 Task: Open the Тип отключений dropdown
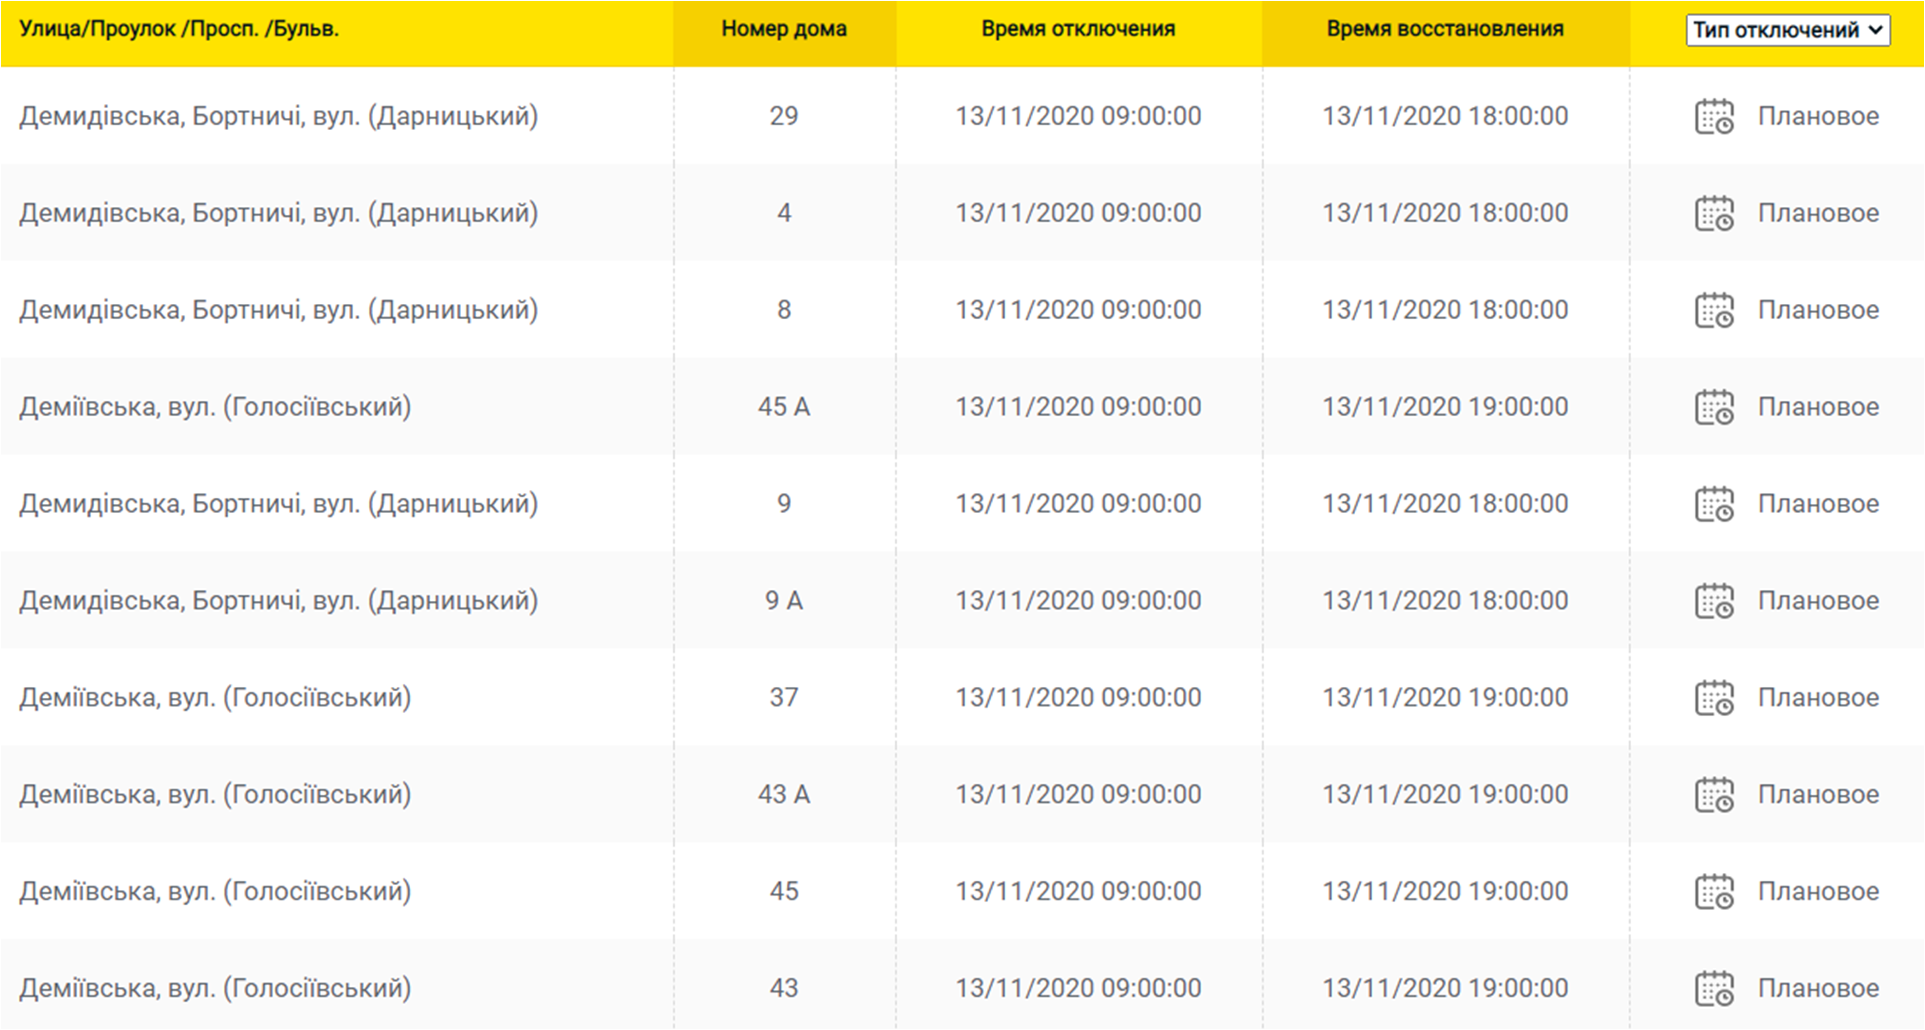pyautogui.click(x=1787, y=30)
